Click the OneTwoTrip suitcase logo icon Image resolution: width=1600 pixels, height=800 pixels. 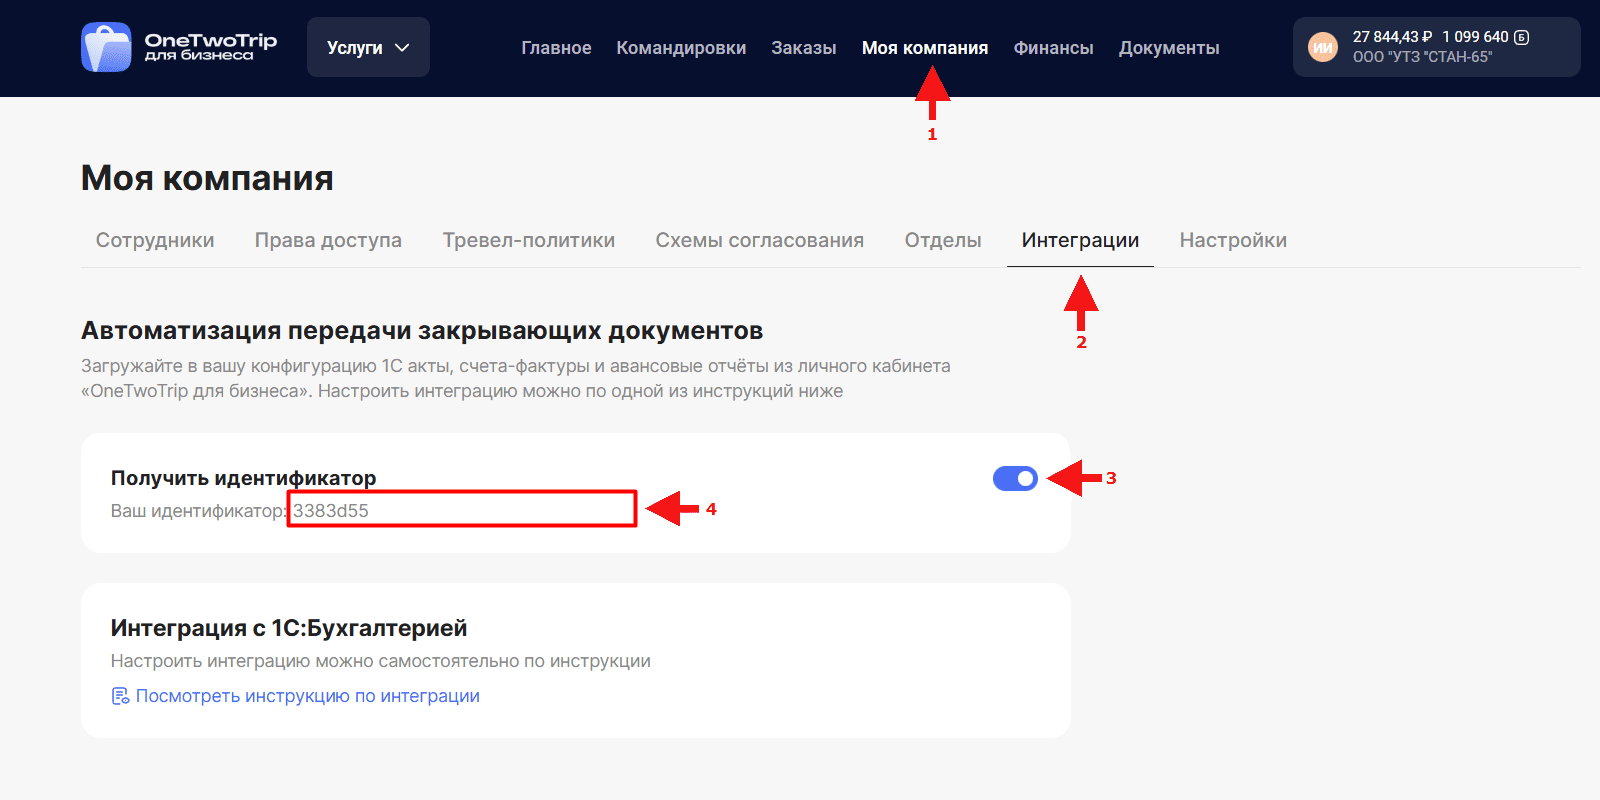106,47
